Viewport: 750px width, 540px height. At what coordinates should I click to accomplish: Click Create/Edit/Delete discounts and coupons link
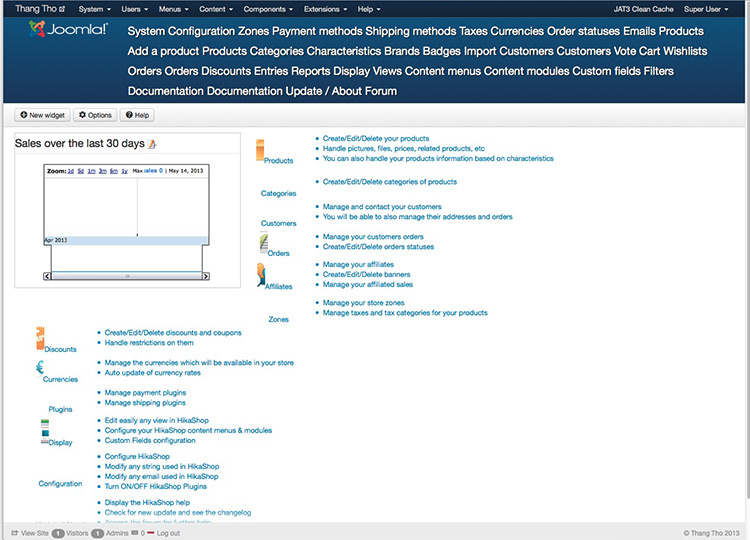coord(173,332)
